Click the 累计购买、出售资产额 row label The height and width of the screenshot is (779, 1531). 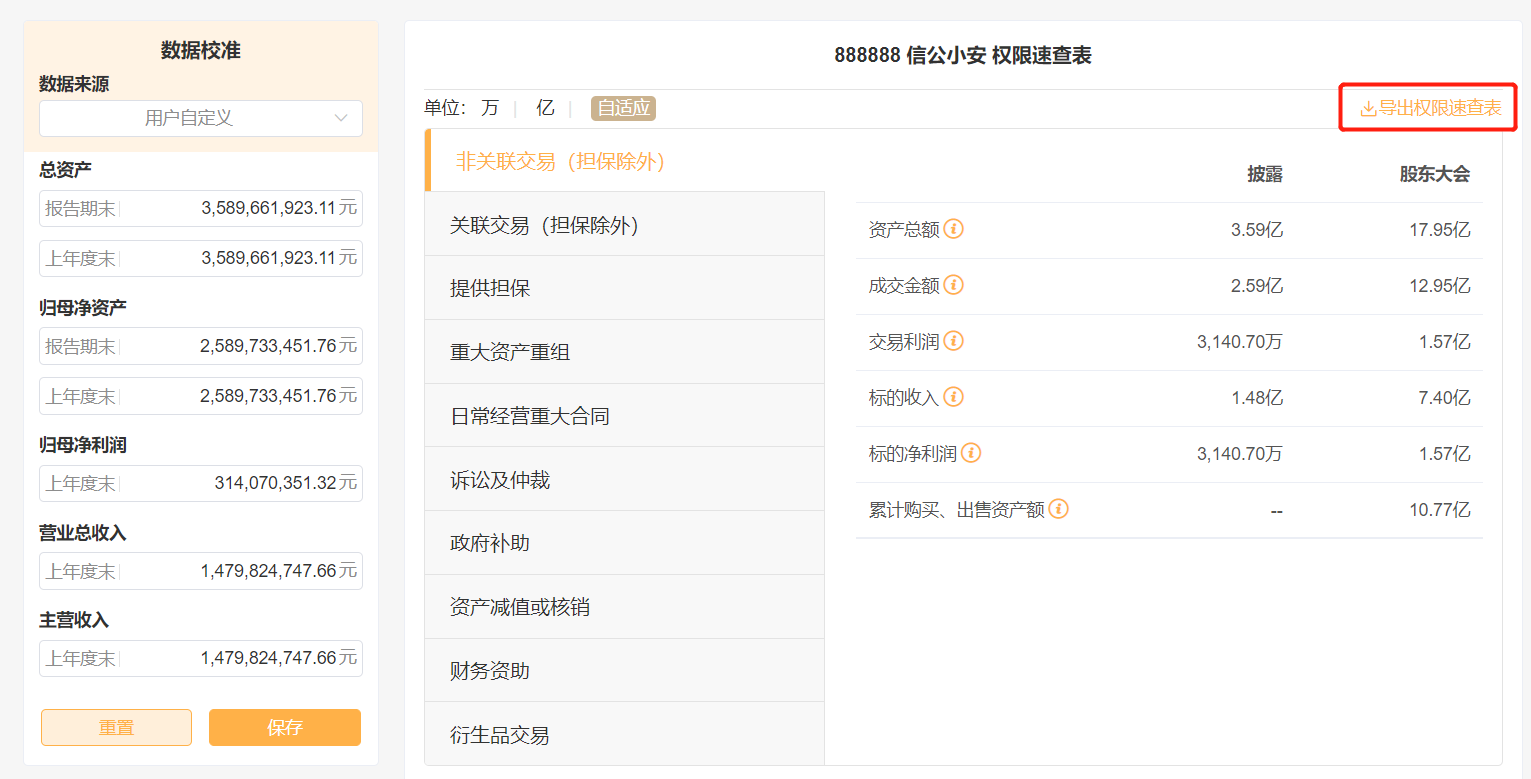point(956,510)
